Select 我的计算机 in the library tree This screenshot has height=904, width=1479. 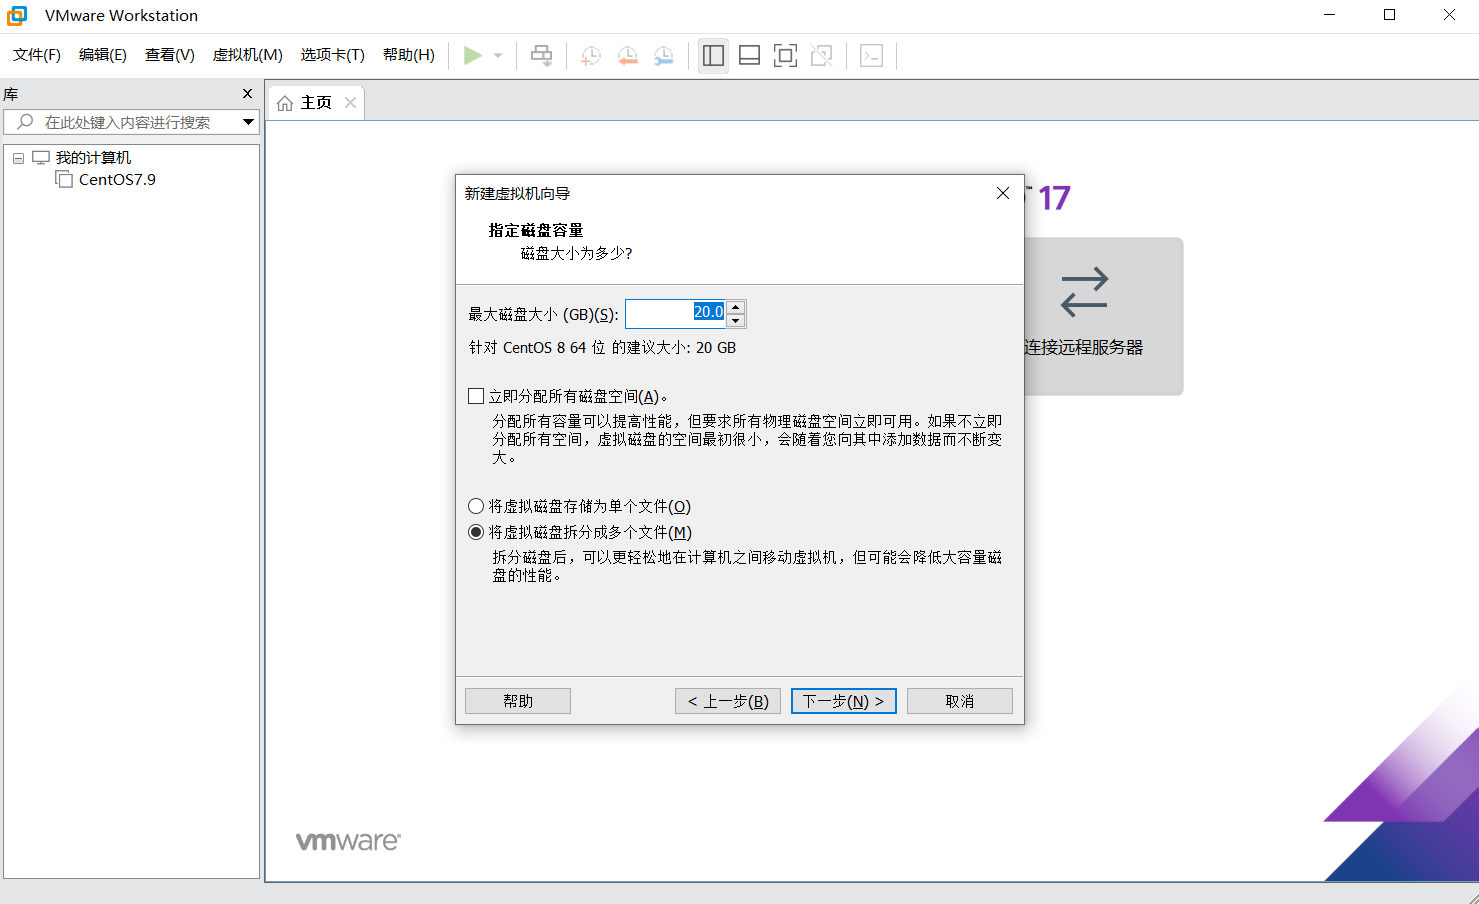[x=93, y=158]
